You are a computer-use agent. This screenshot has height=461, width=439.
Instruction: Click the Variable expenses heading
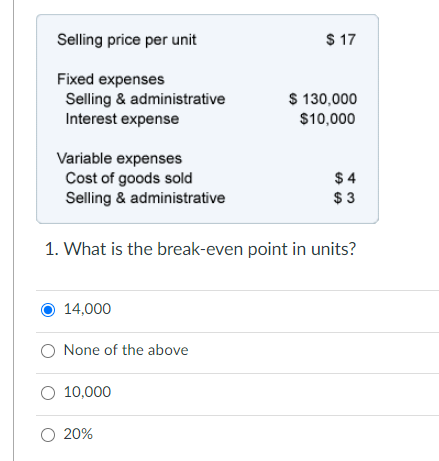click(x=119, y=158)
